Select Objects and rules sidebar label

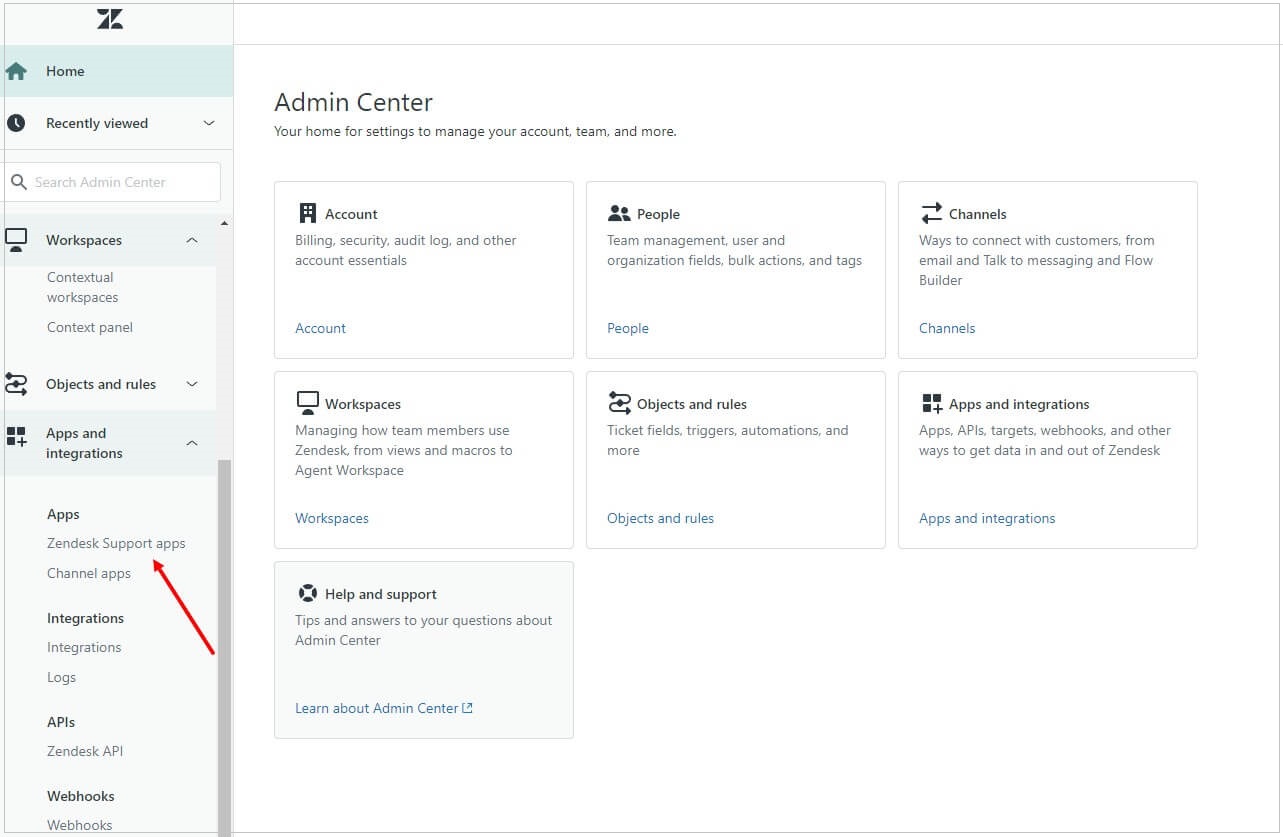click(x=101, y=384)
